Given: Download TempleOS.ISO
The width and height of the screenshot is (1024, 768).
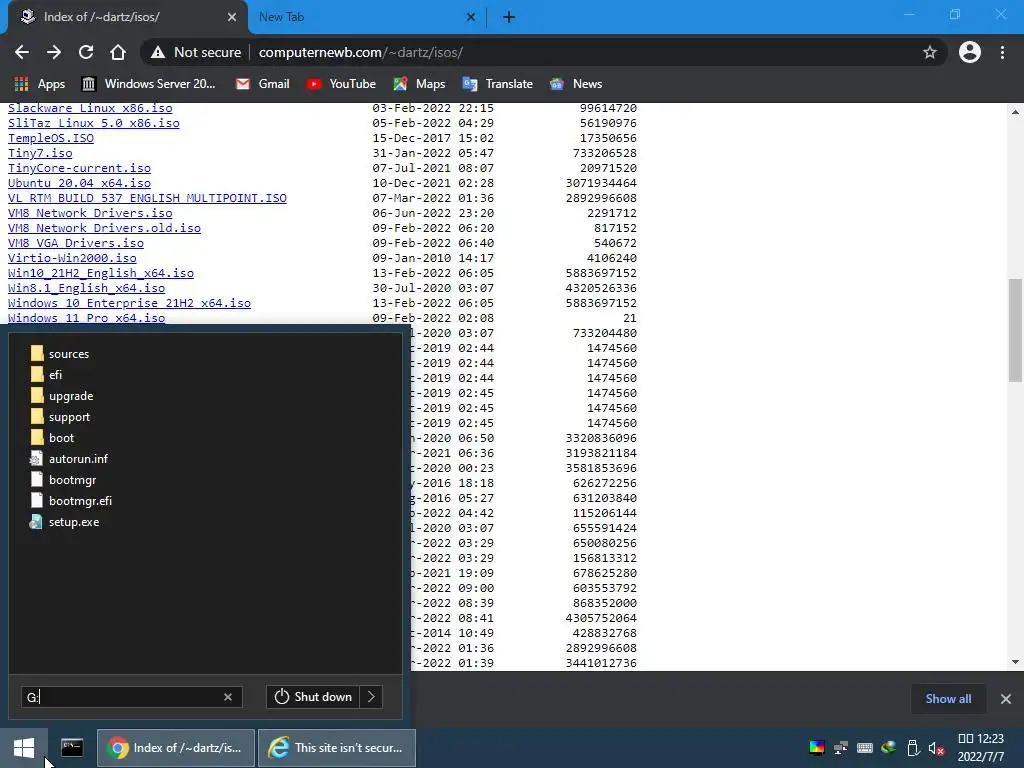Looking at the screenshot, I should [51, 138].
